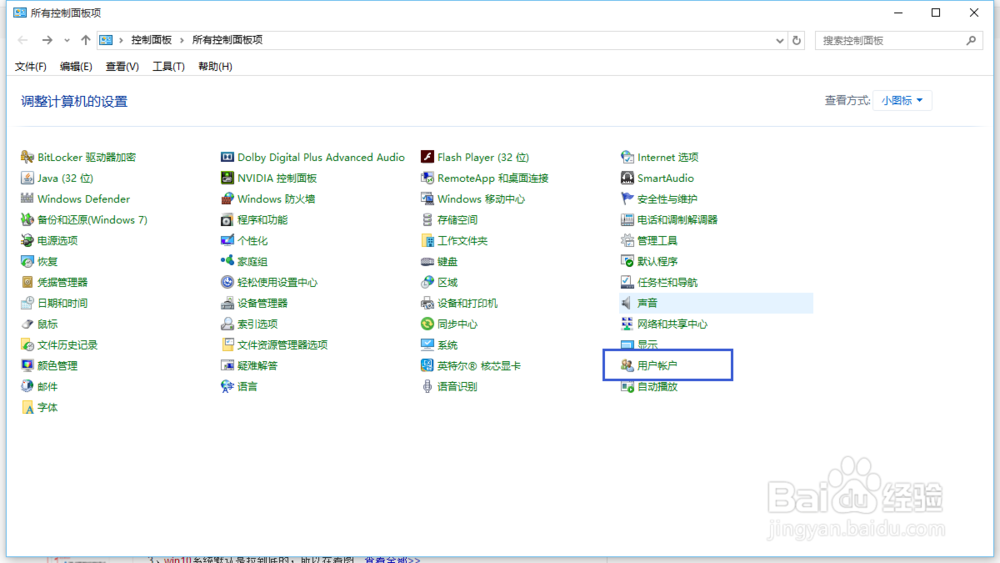This screenshot has height=563, width=1000.
Task: Click the 电话和调制解调器 link
Action: tap(677, 219)
